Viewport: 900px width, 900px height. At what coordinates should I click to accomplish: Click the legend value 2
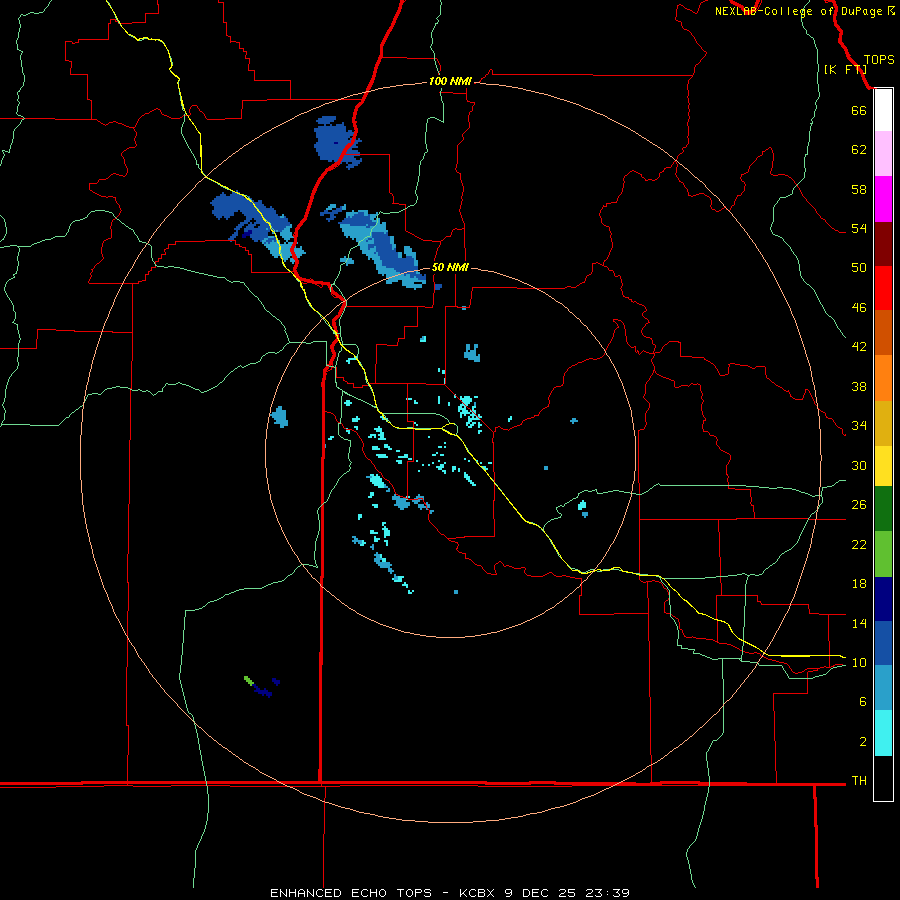click(863, 742)
